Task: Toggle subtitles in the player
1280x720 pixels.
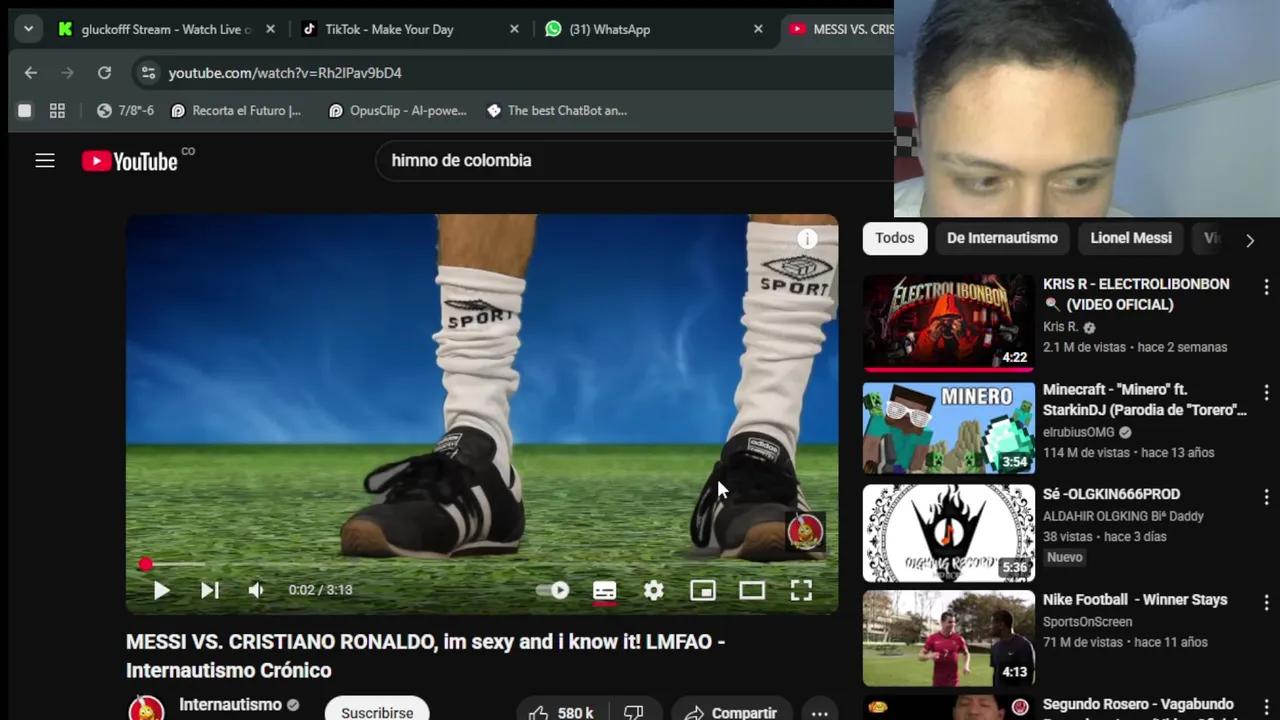Action: (x=604, y=590)
